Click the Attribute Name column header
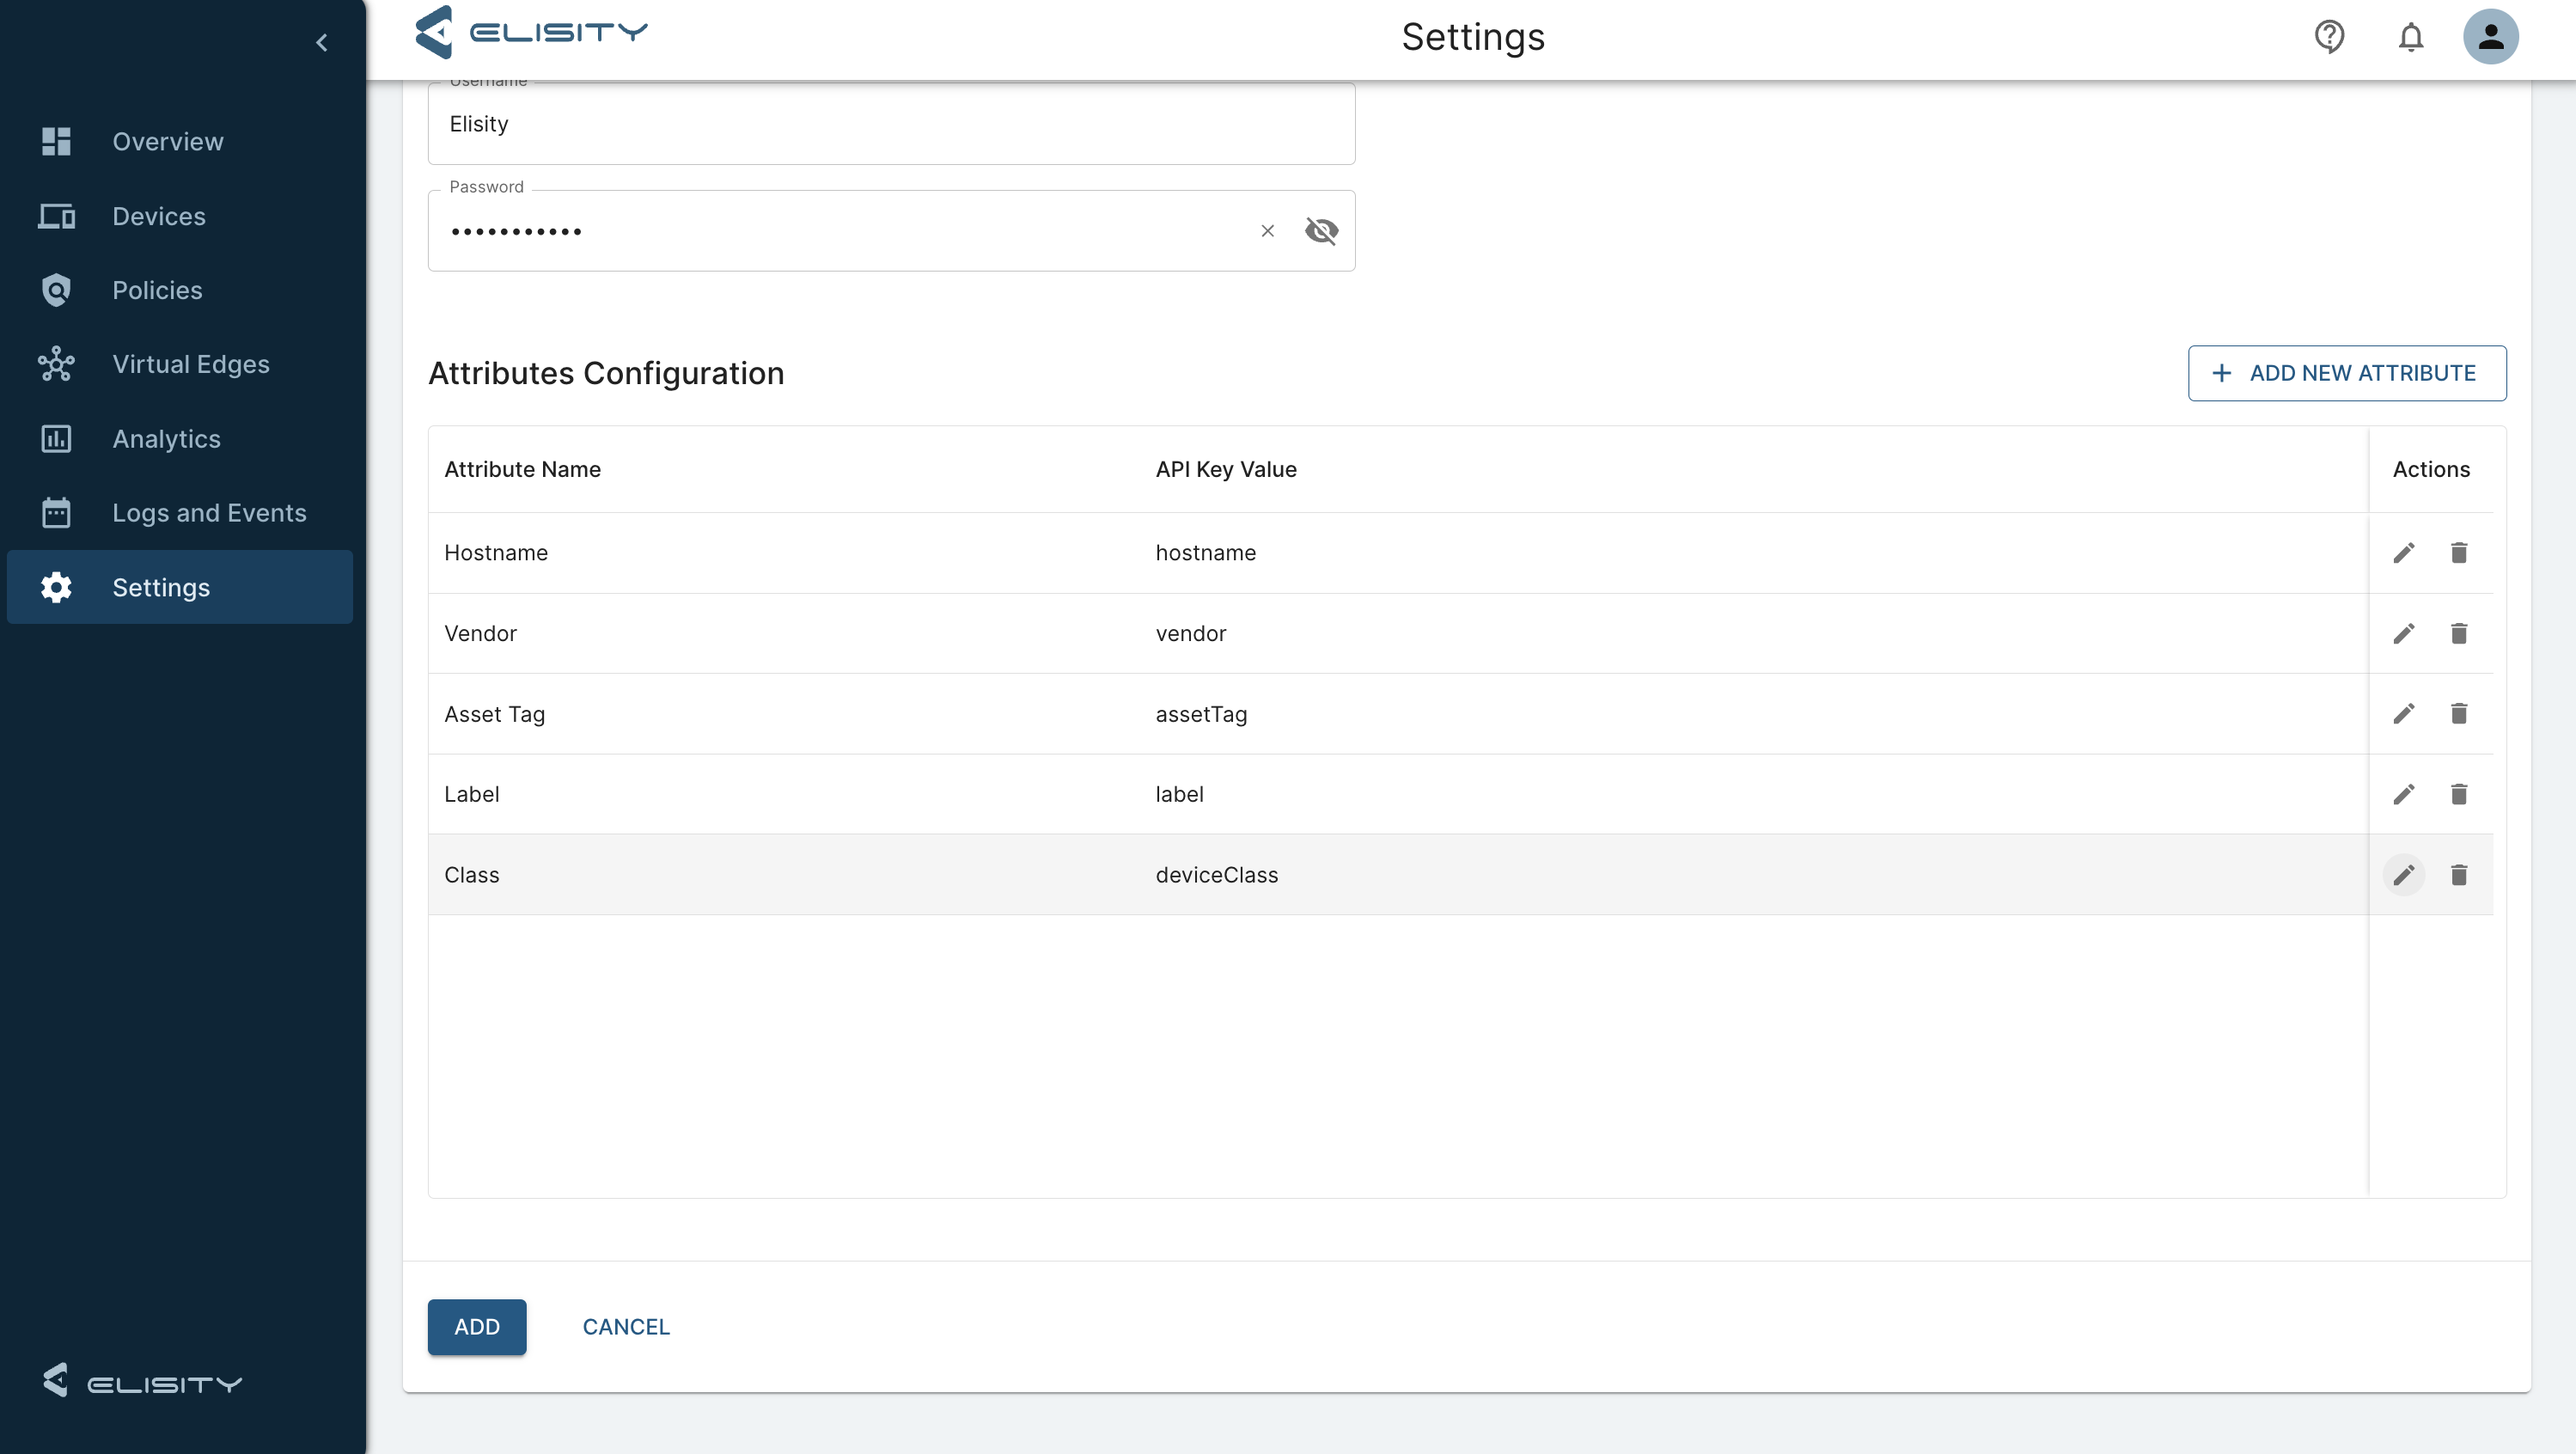2576x1454 pixels. tap(522, 469)
